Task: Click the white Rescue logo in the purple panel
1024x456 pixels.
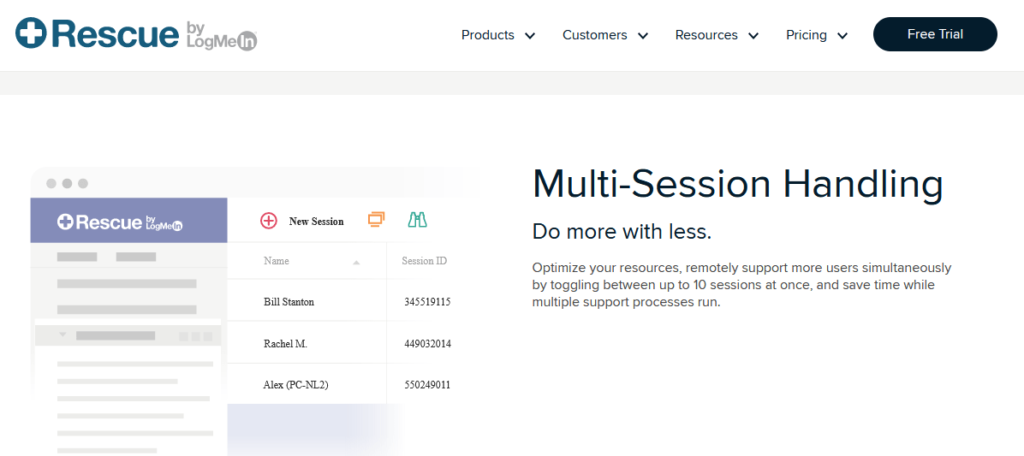Action: [120, 222]
